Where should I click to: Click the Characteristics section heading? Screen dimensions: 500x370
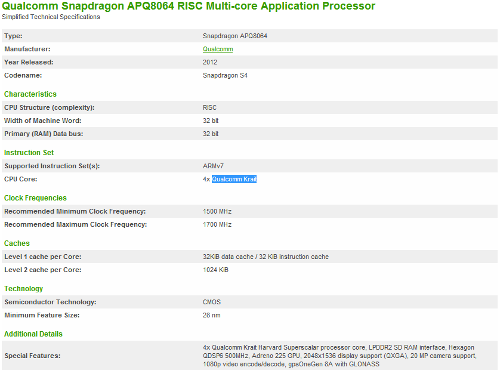[x=30, y=94]
